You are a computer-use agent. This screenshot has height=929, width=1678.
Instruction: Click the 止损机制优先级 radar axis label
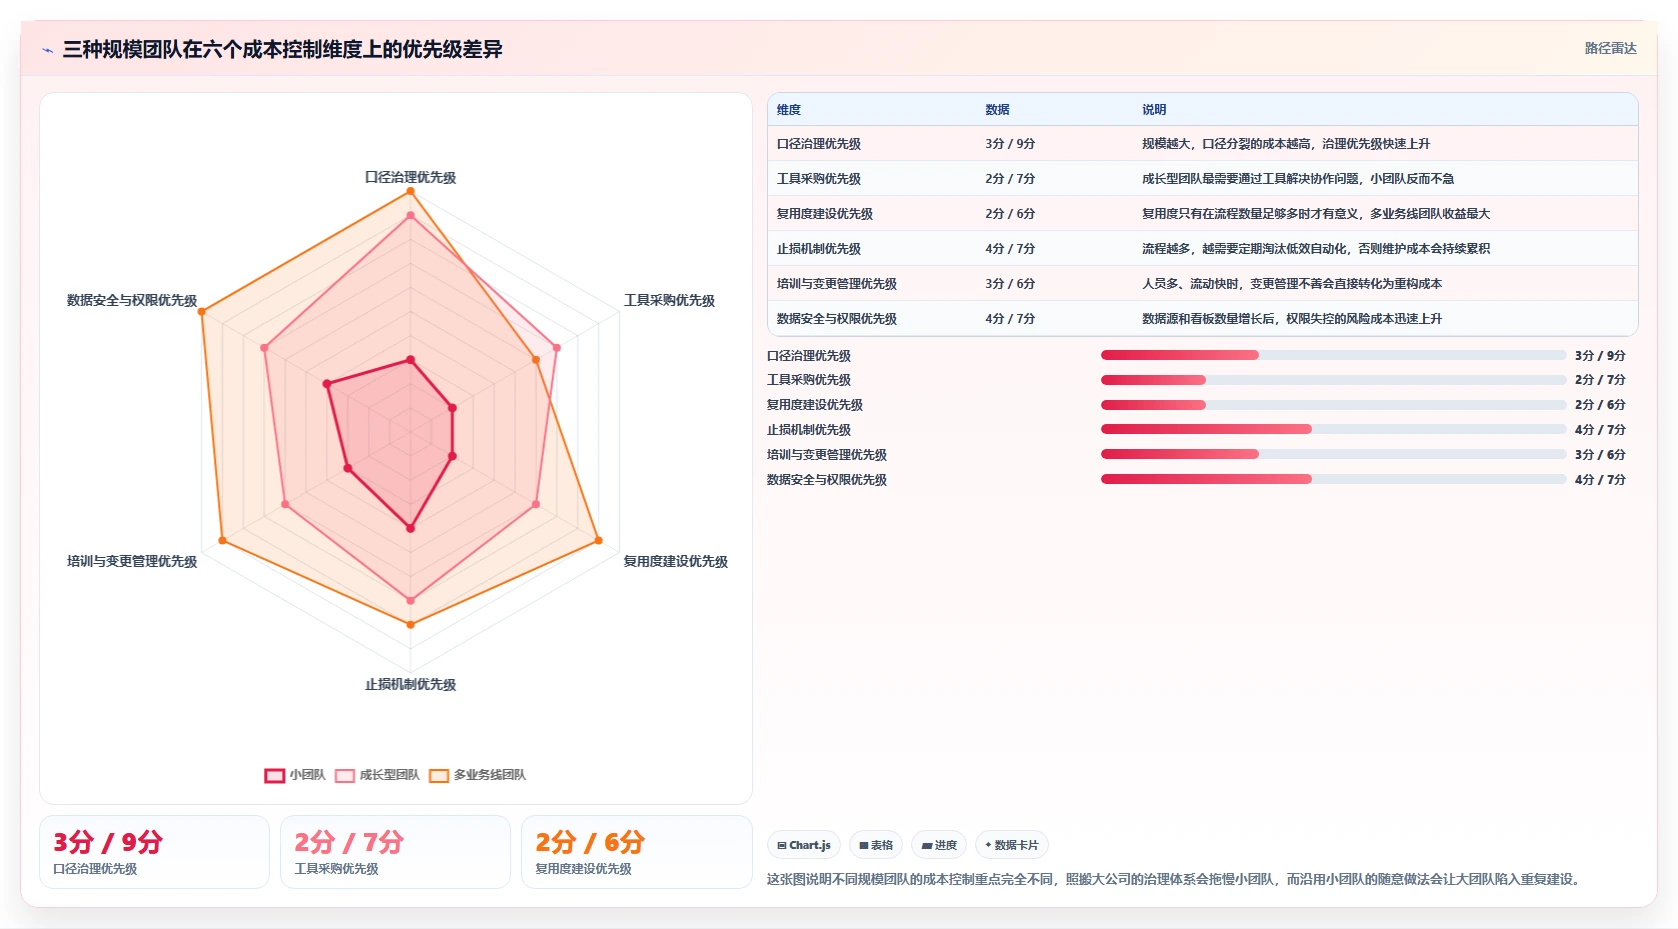(410, 684)
